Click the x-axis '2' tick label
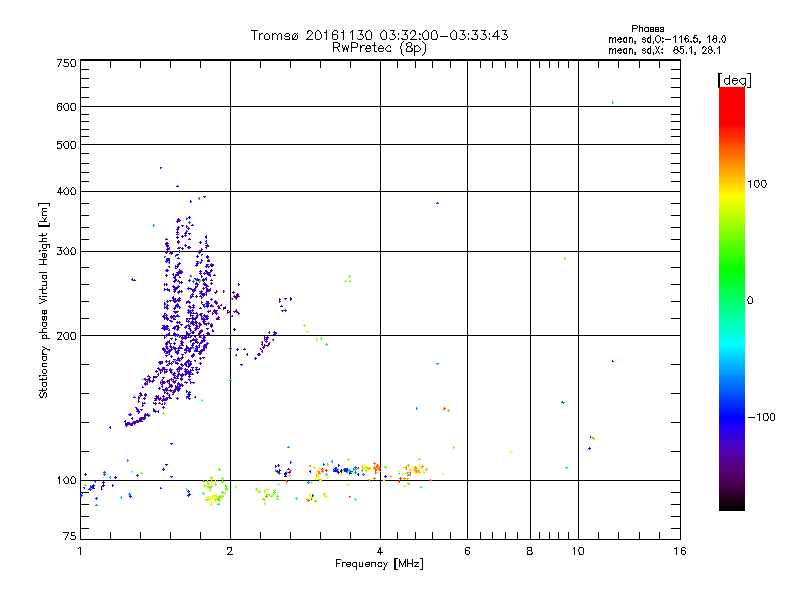The image size is (800, 600). [x=230, y=551]
